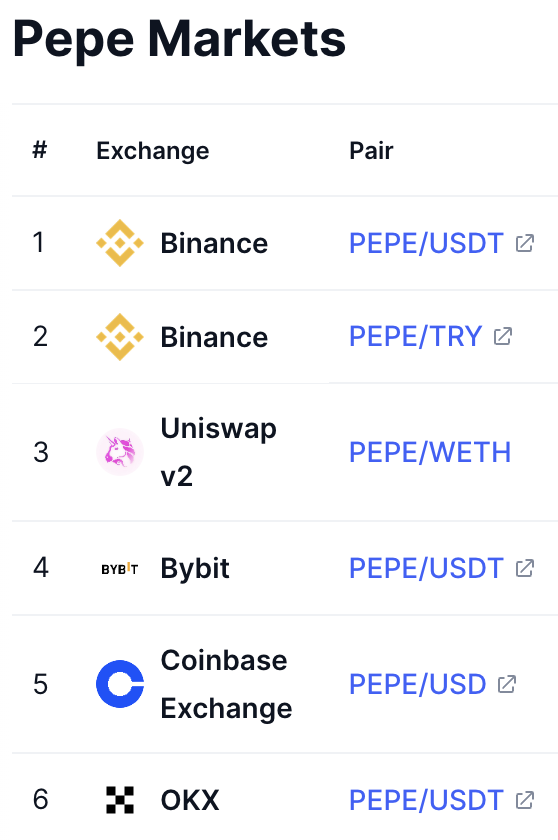Click the Binance logo in row 1
Image resolution: width=558 pixels, height=840 pixels.
click(120, 243)
